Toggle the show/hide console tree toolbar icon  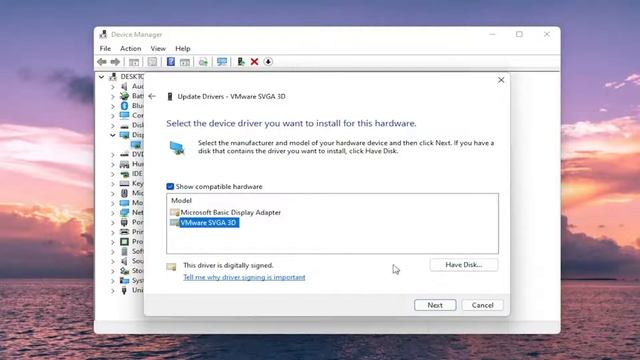[134, 62]
